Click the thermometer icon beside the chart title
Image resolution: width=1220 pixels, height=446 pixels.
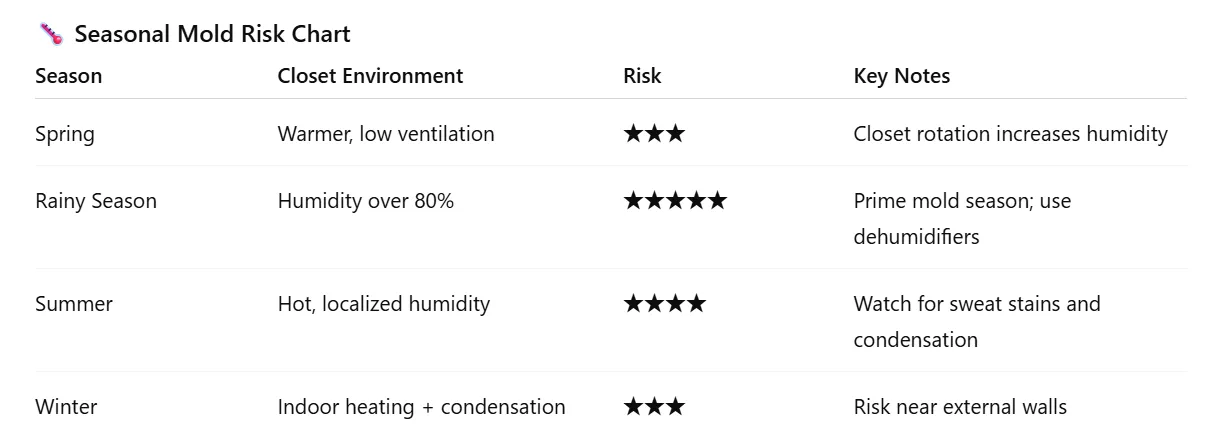click(x=51, y=35)
